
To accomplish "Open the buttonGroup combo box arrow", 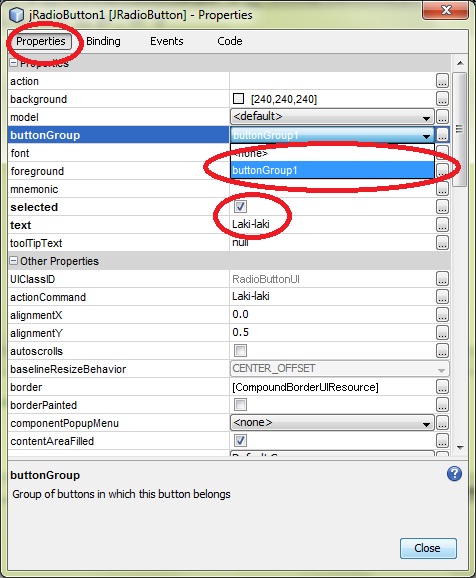I will click(427, 136).
